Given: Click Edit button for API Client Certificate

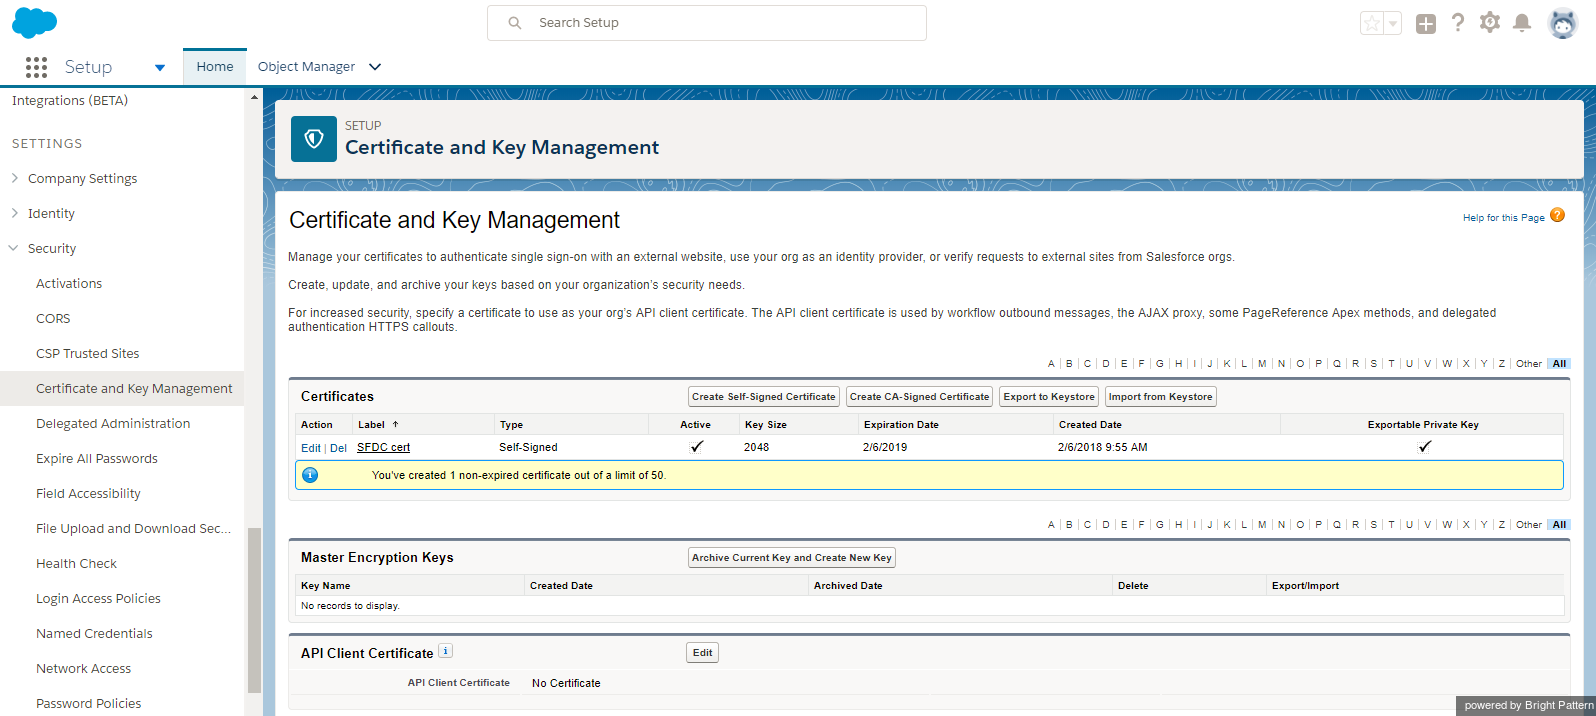Looking at the screenshot, I should [x=703, y=653].
